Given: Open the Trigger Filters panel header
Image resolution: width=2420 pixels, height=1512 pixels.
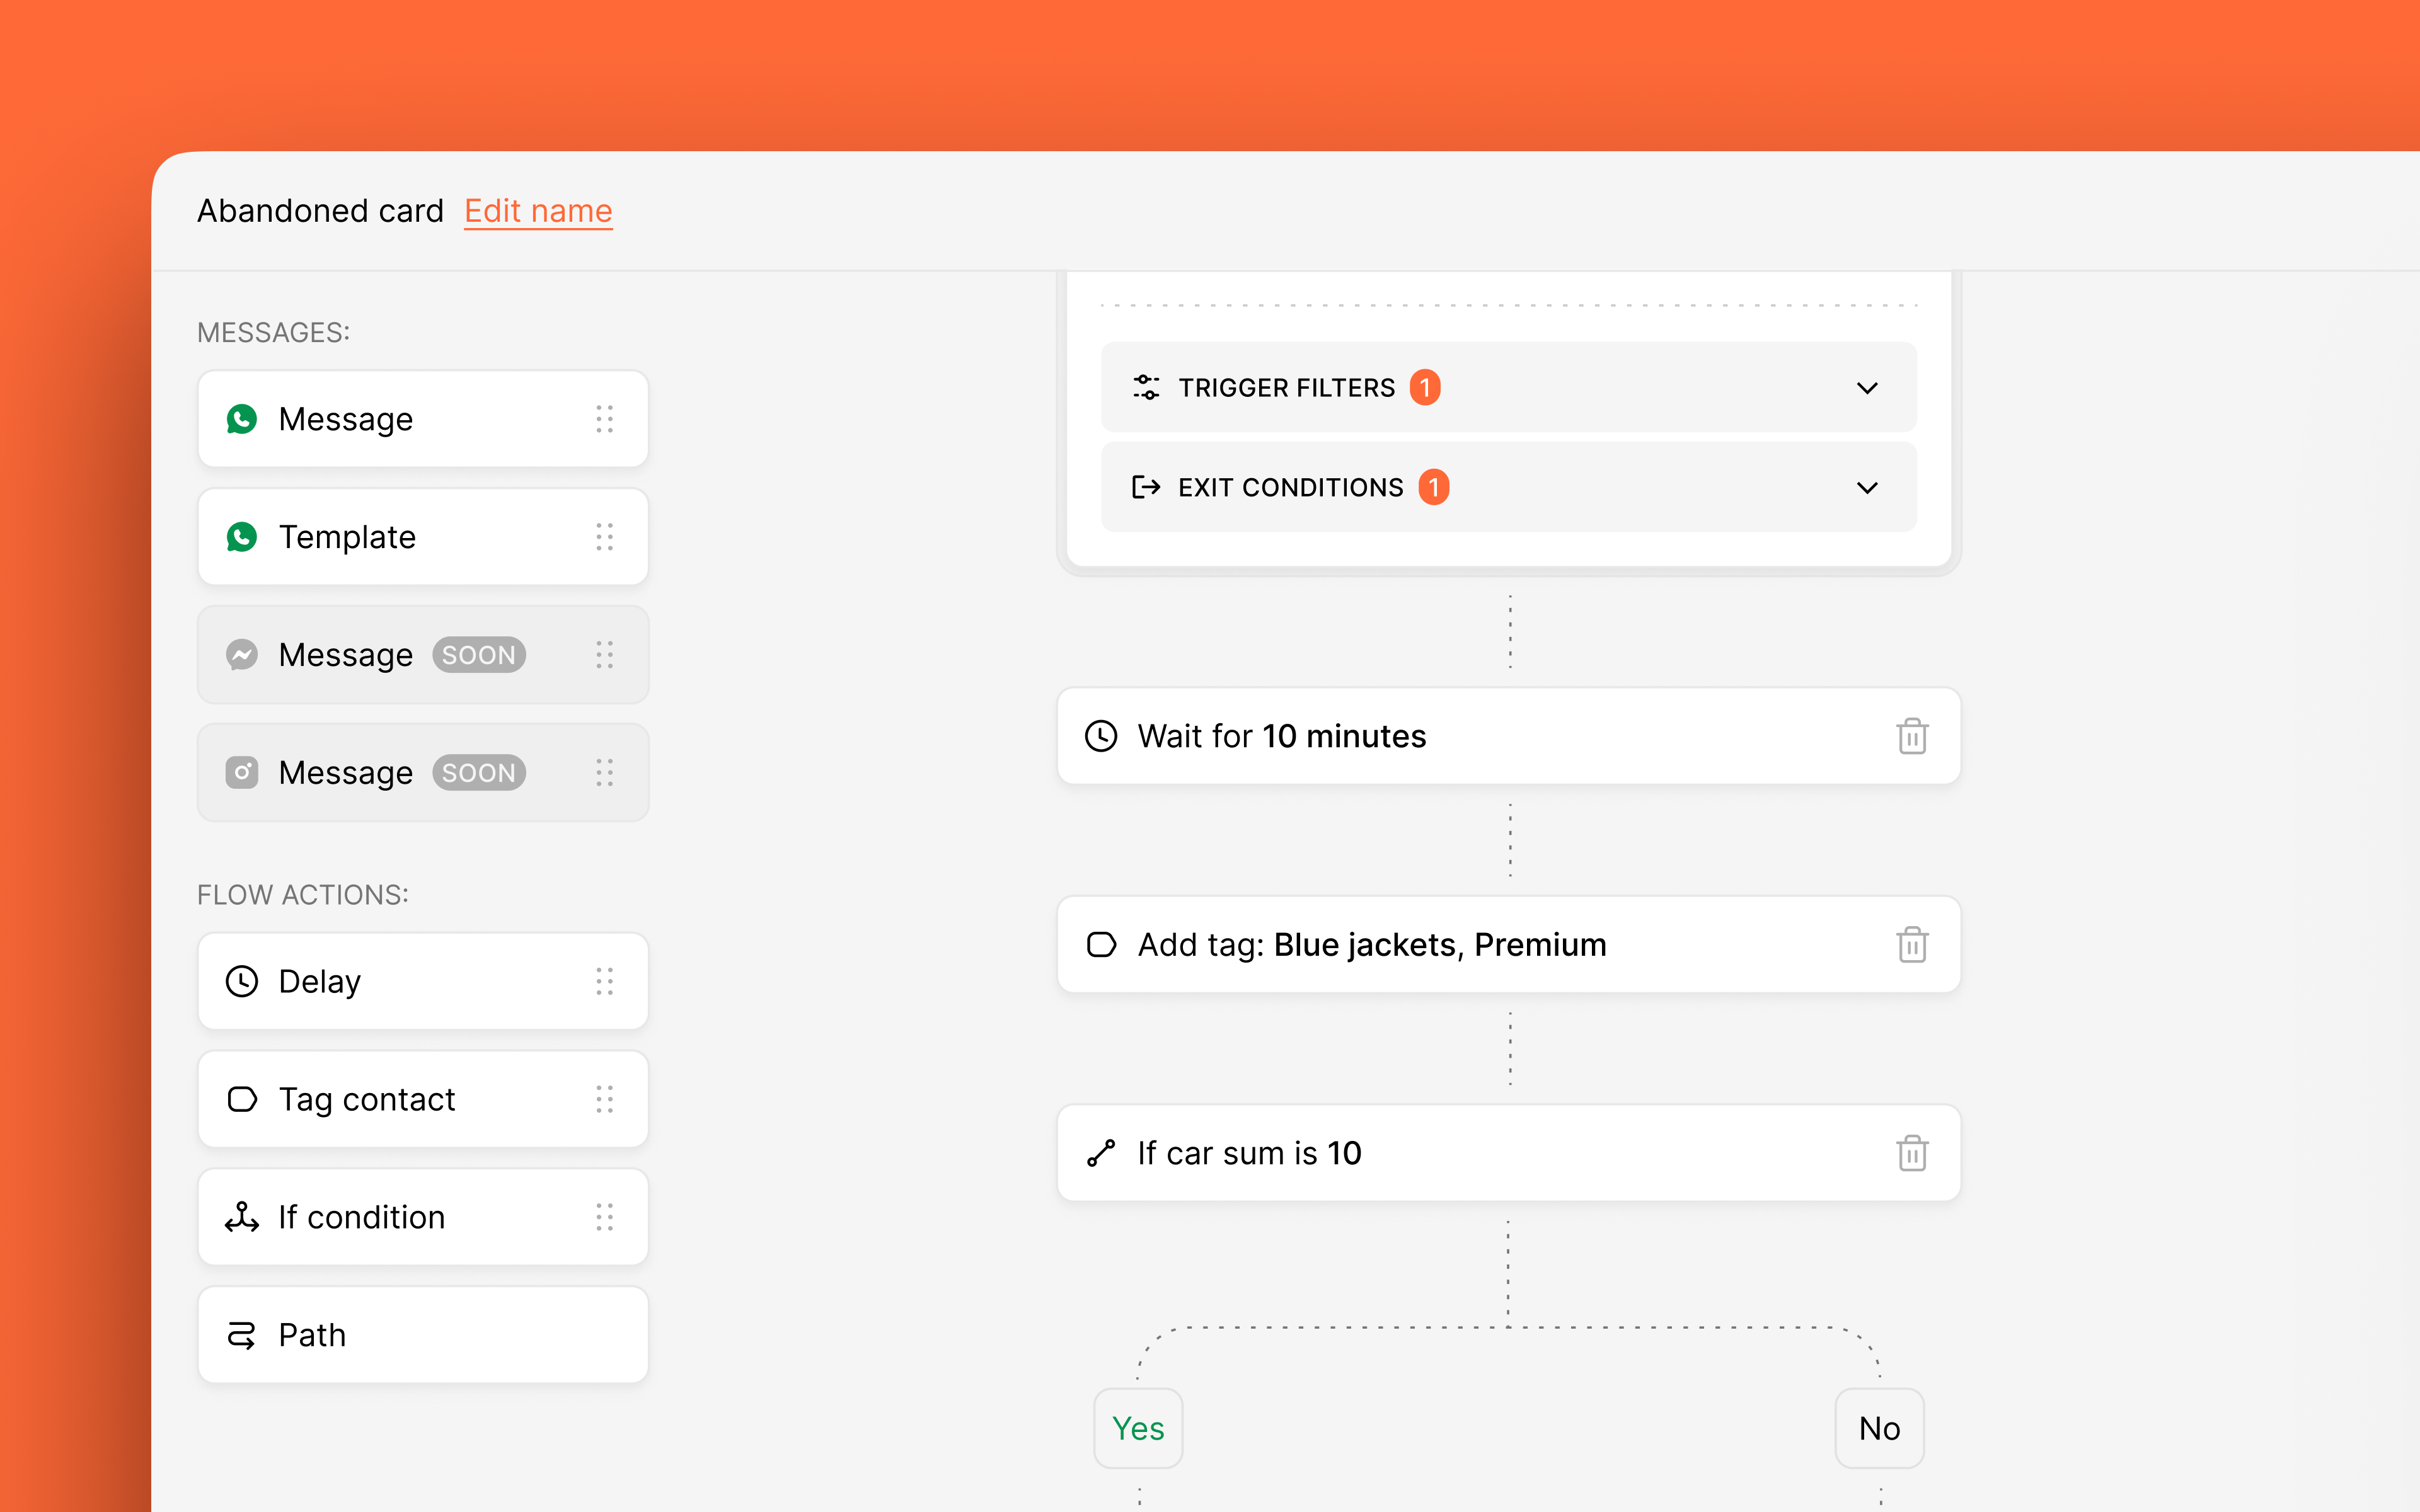Looking at the screenshot, I should click(1508, 388).
